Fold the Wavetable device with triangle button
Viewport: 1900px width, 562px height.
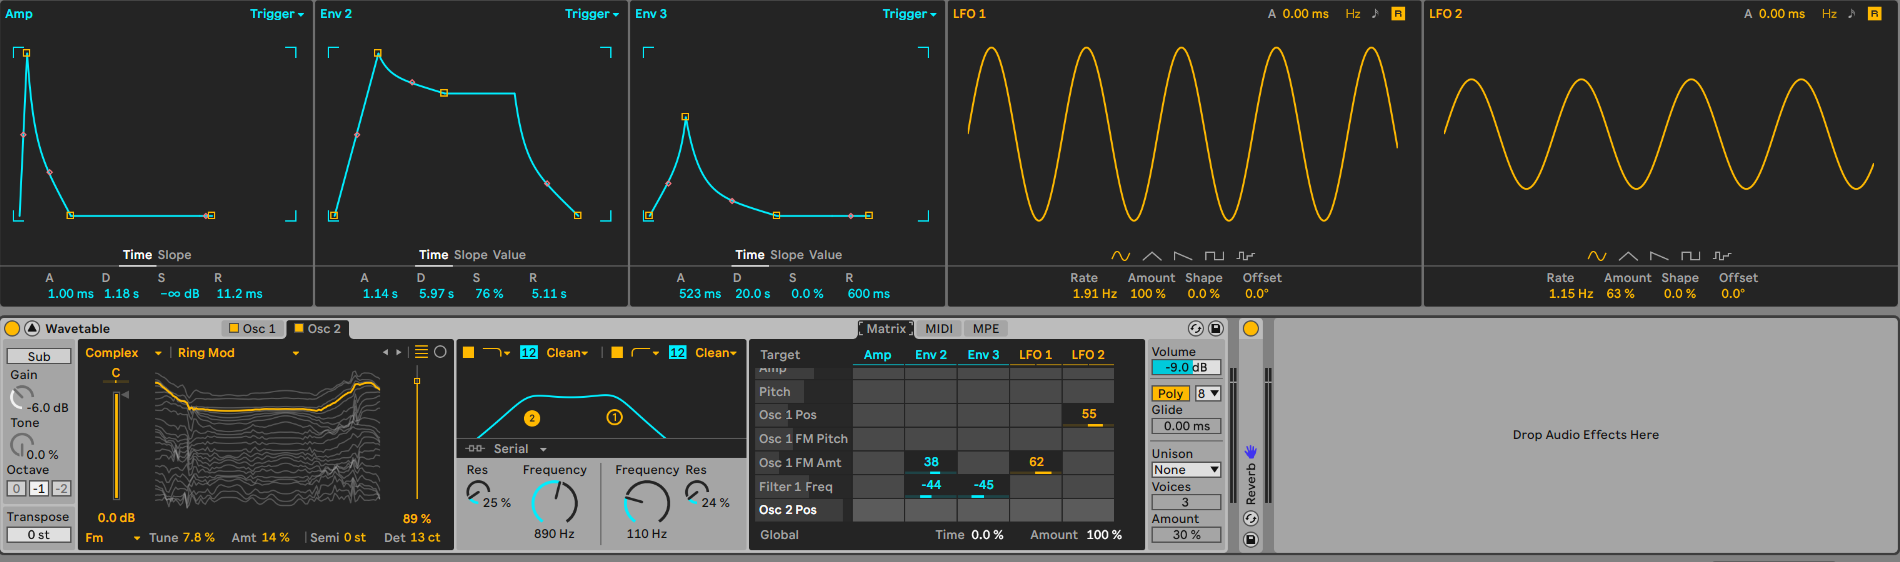click(x=32, y=328)
